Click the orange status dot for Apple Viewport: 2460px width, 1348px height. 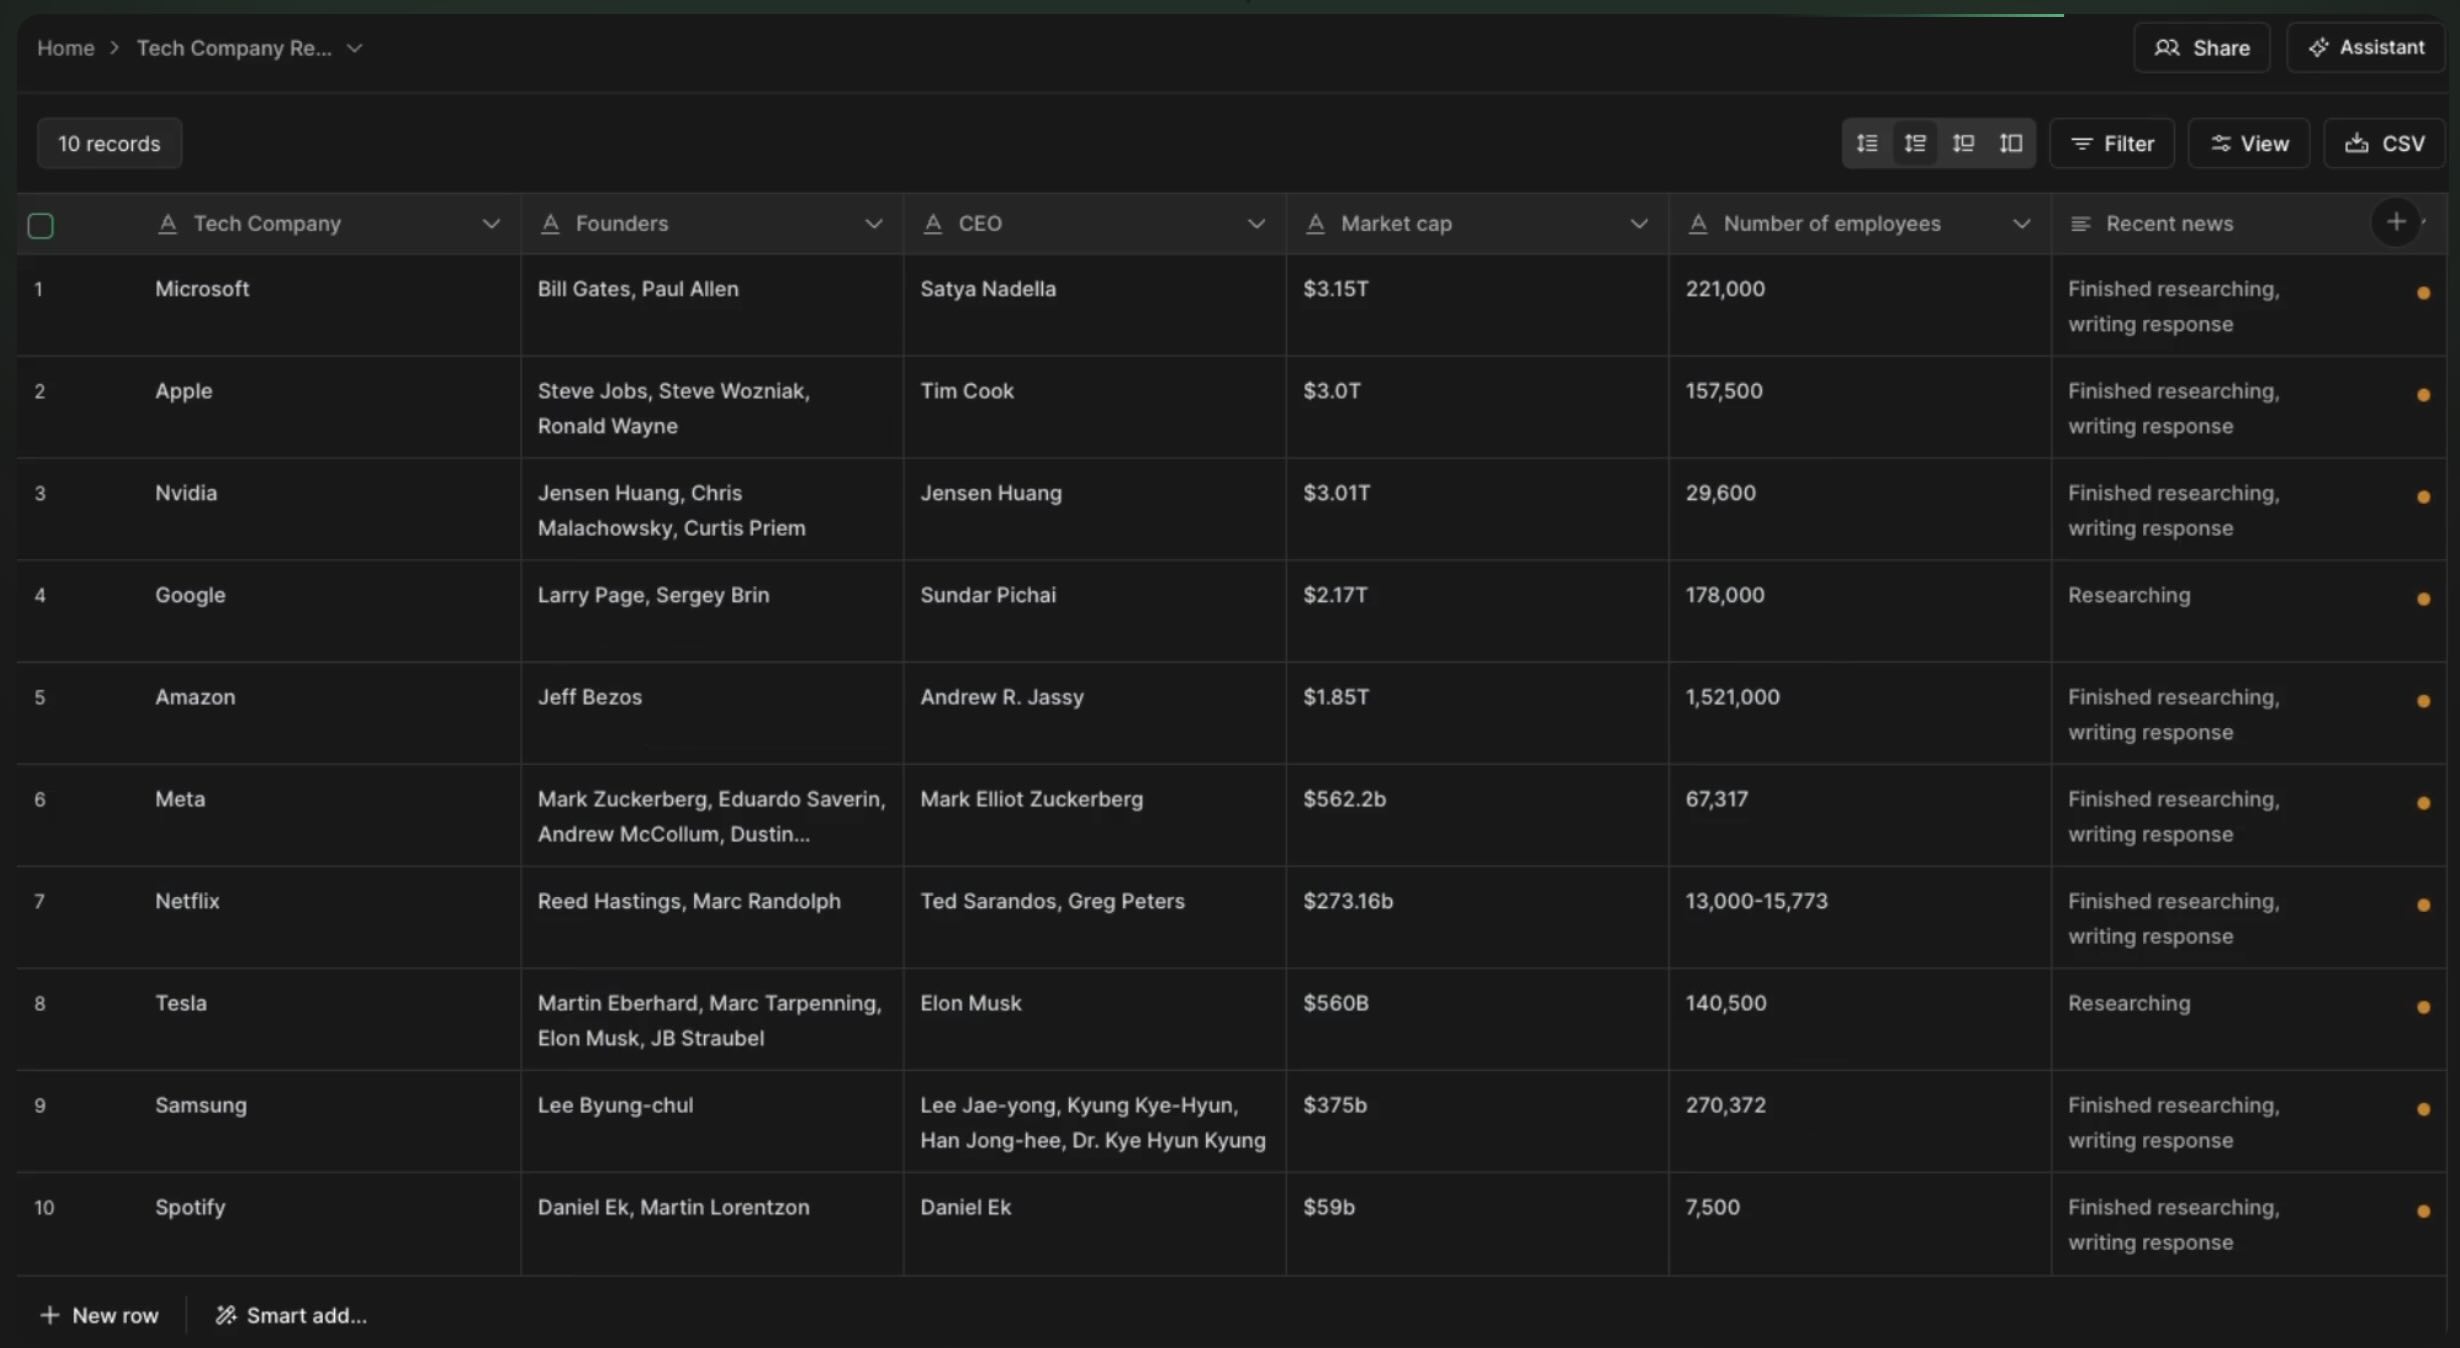[2423, 395]
